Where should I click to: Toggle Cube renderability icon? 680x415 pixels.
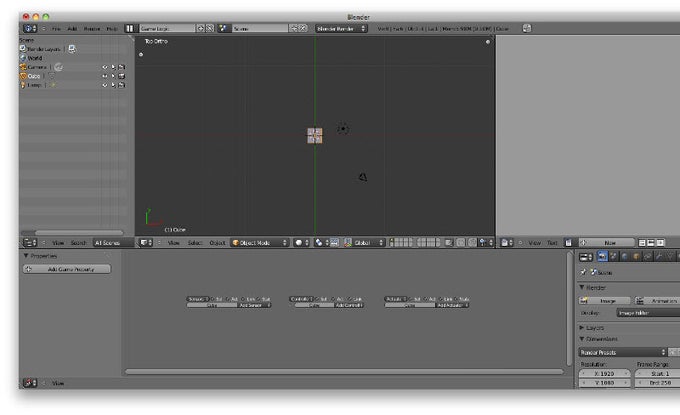coord(122,76)
